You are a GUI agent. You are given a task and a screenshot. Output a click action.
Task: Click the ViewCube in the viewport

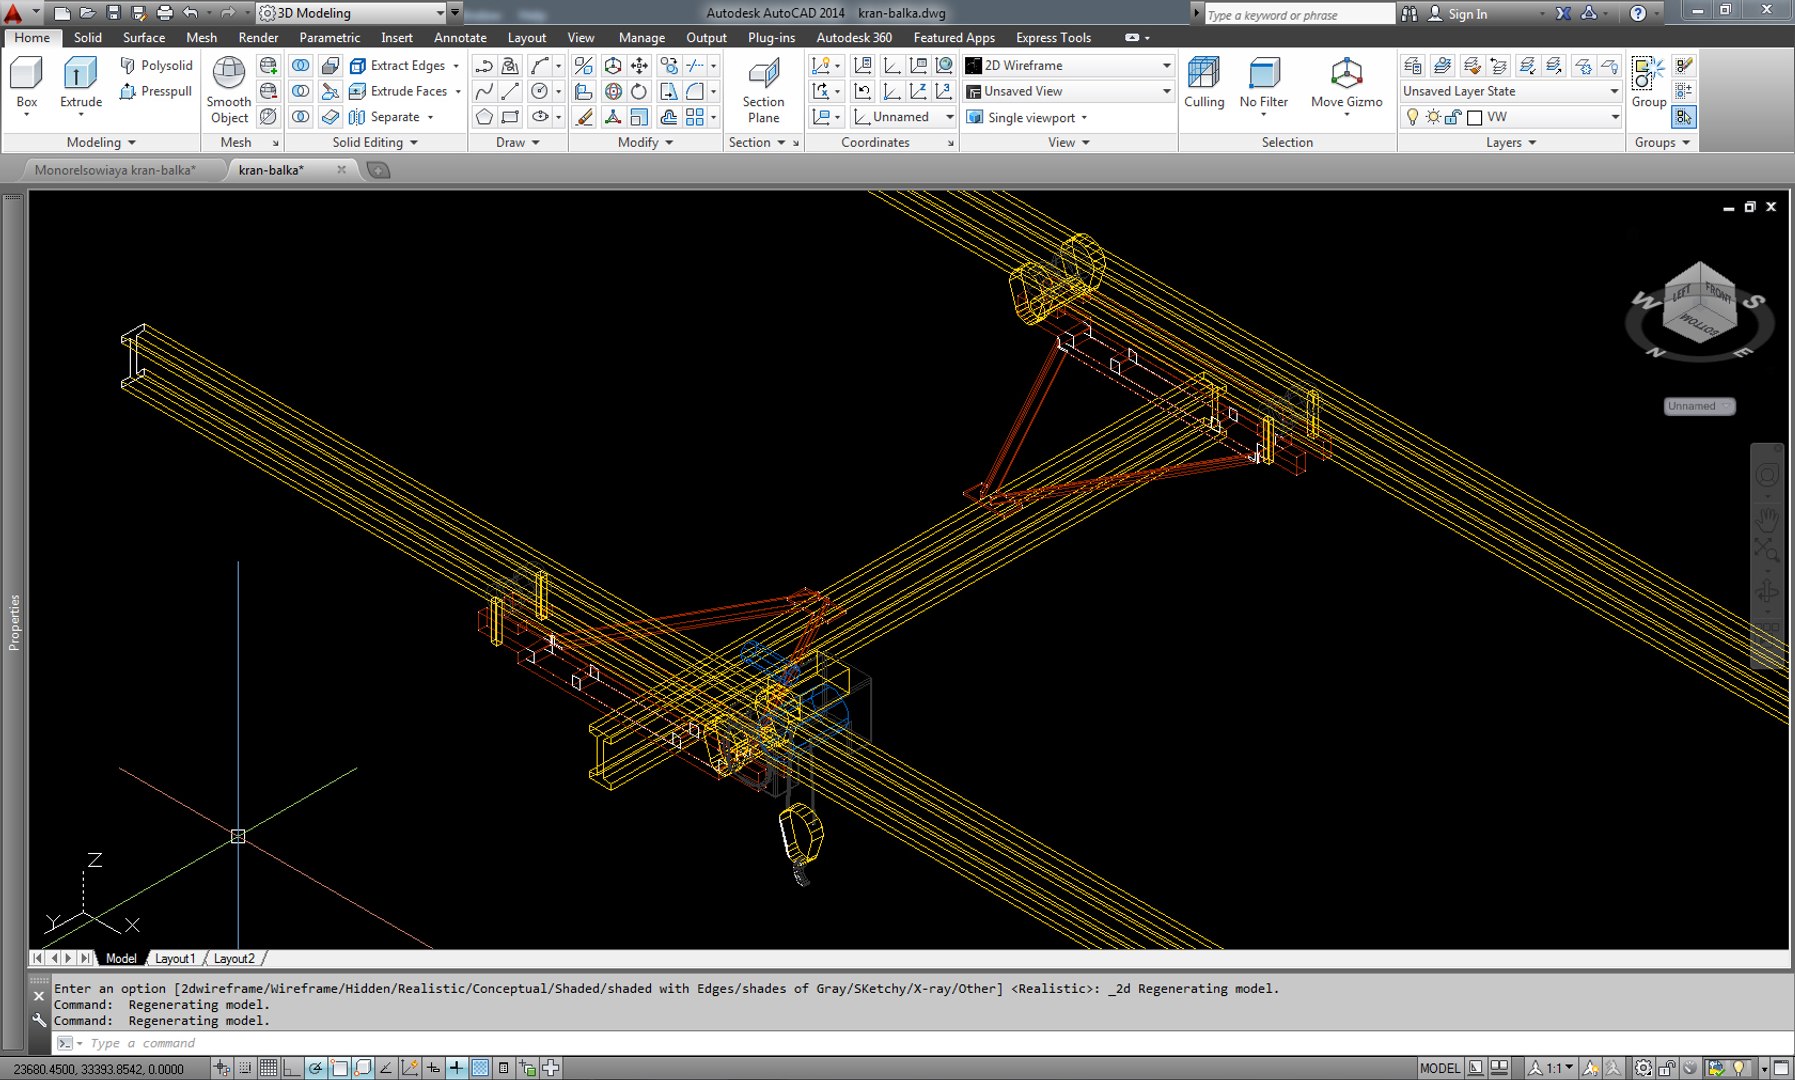point(1700,305)
